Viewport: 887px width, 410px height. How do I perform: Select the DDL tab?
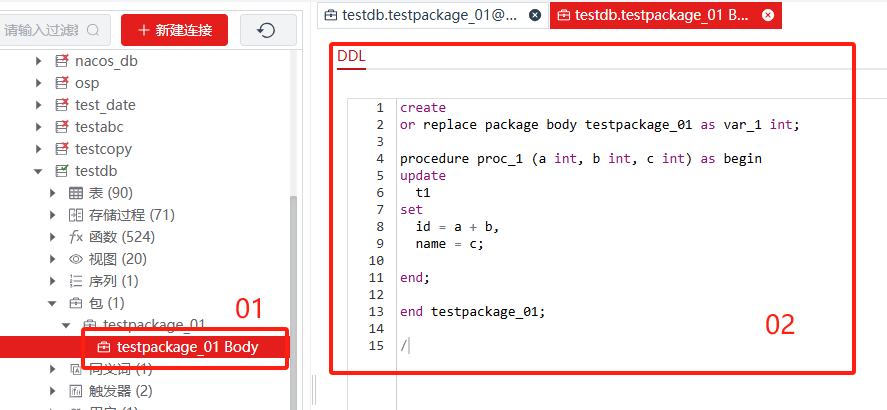point(351,56)
